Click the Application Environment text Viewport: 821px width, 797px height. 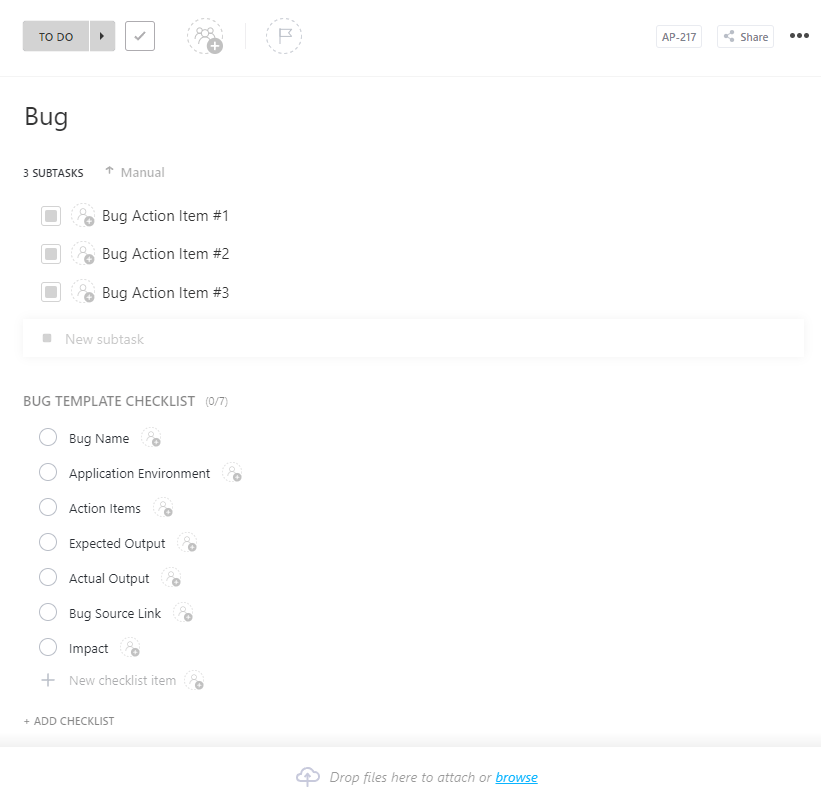pos(139,473)
